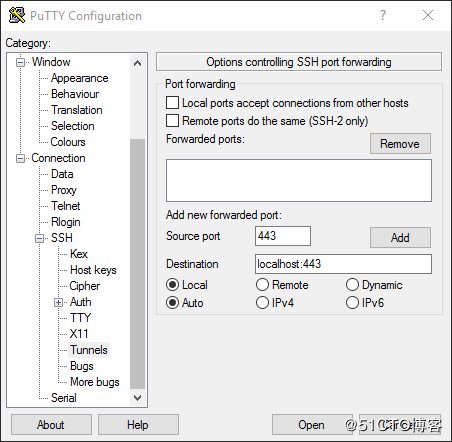Collapse the SSH tree node

[40, 238]
